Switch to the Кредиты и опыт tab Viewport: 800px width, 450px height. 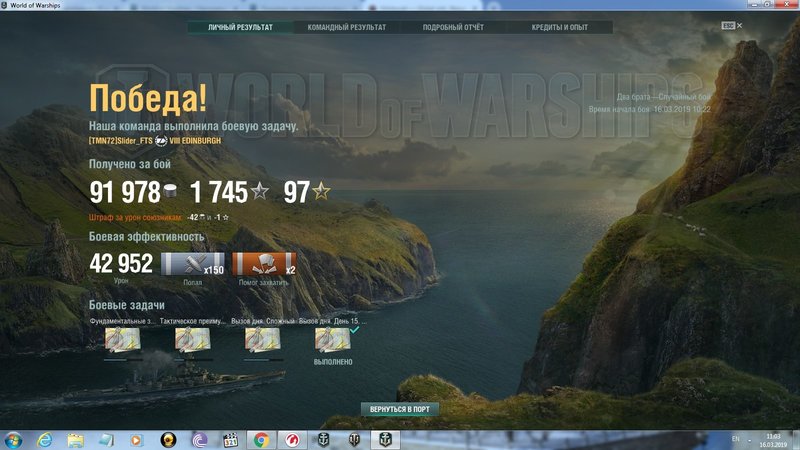tap(560, 27)
